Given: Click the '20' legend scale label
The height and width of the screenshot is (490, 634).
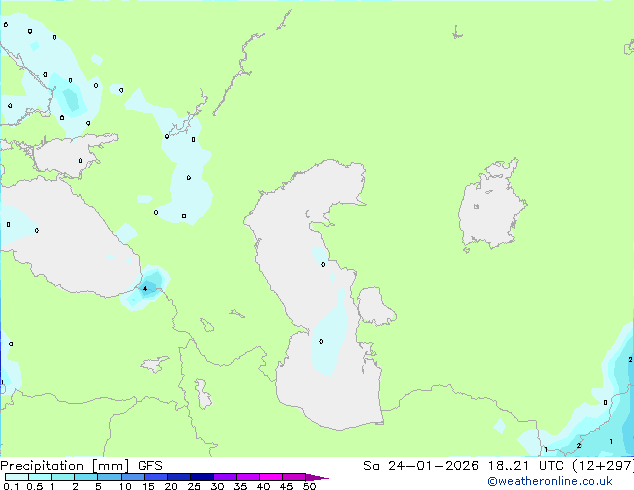Looking at the screenshot, I should 171,486.
